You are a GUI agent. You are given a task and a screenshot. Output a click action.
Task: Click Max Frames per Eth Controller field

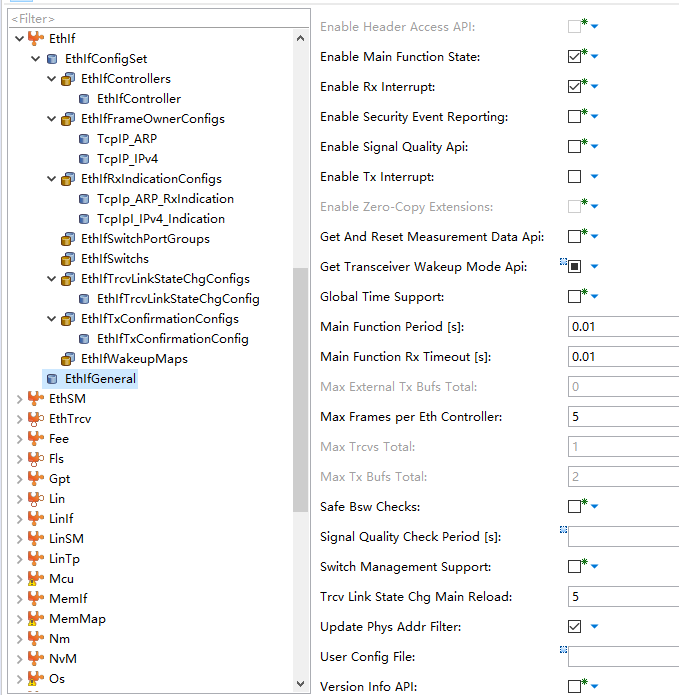[x=623, y=417]
